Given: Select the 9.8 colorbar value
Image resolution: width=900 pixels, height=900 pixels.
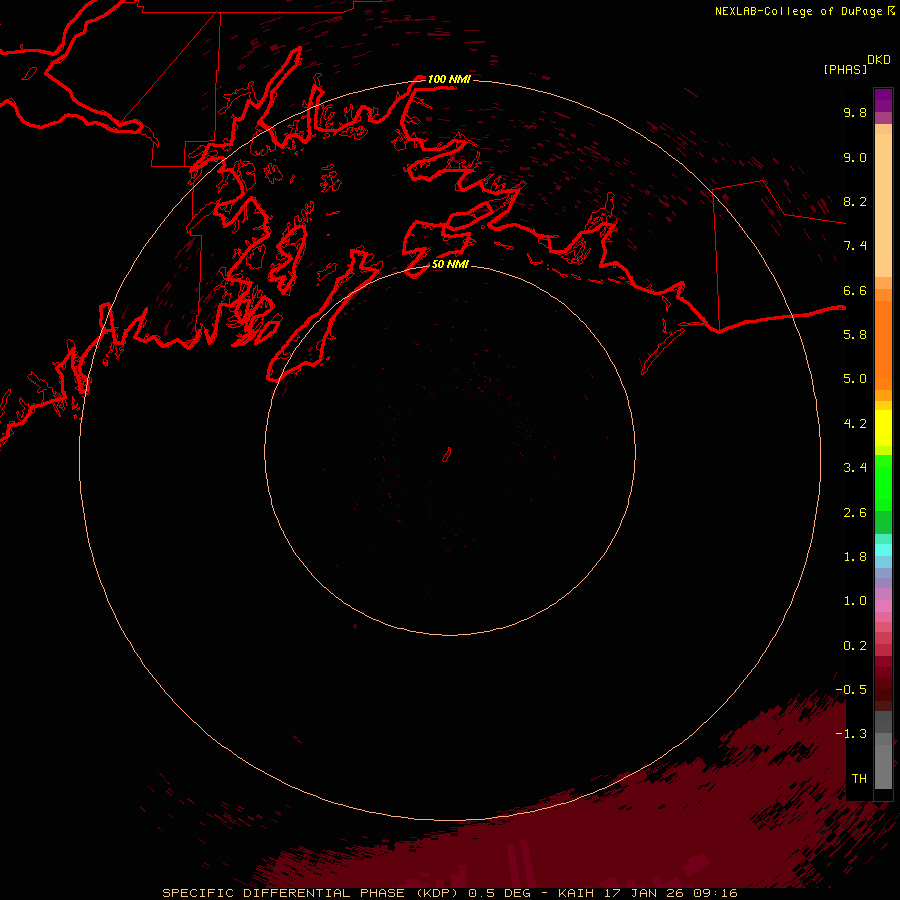Looking at the screenshot, I should 855,112.
